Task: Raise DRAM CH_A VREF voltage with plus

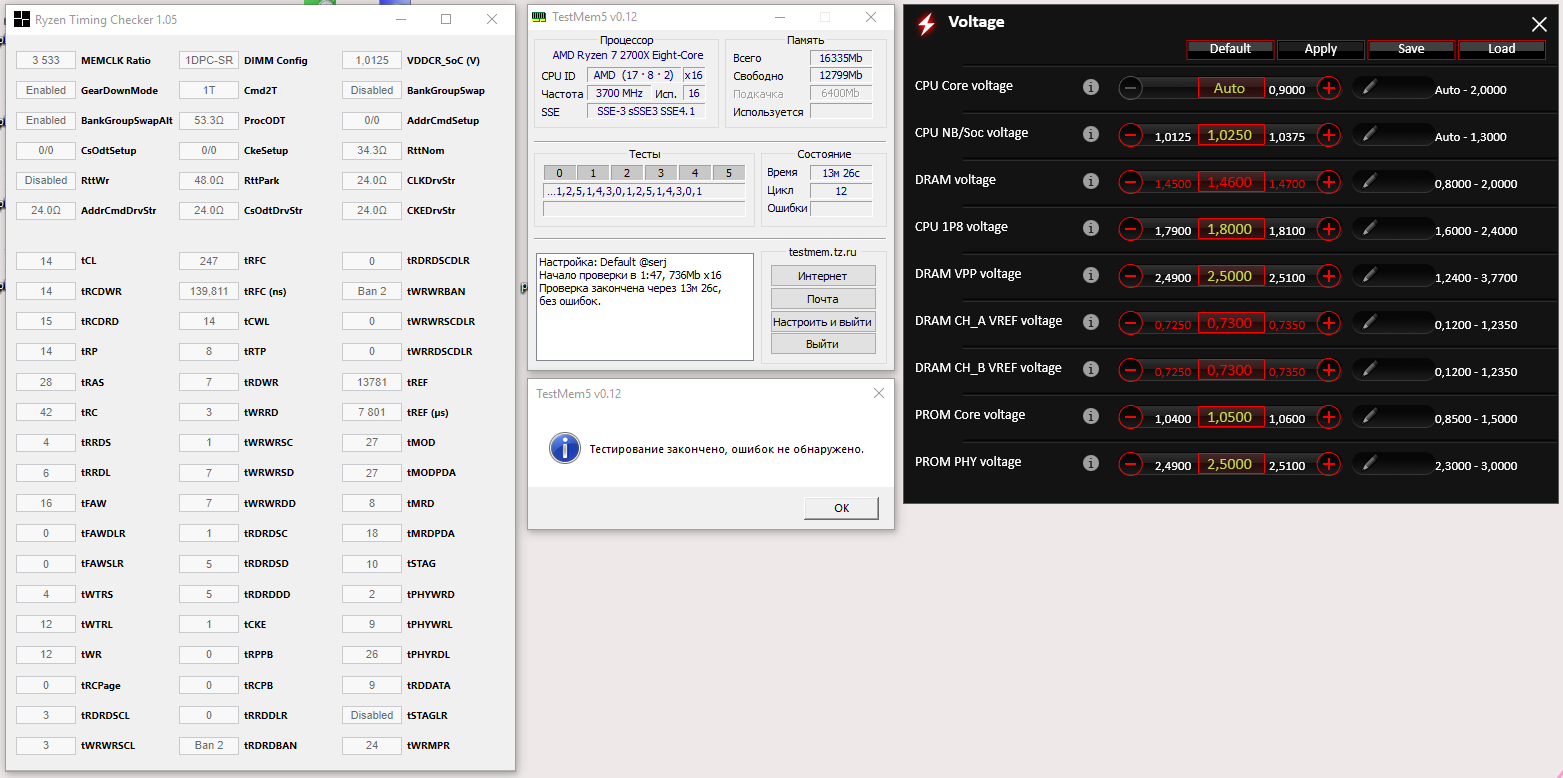Action: [1328, 323]
